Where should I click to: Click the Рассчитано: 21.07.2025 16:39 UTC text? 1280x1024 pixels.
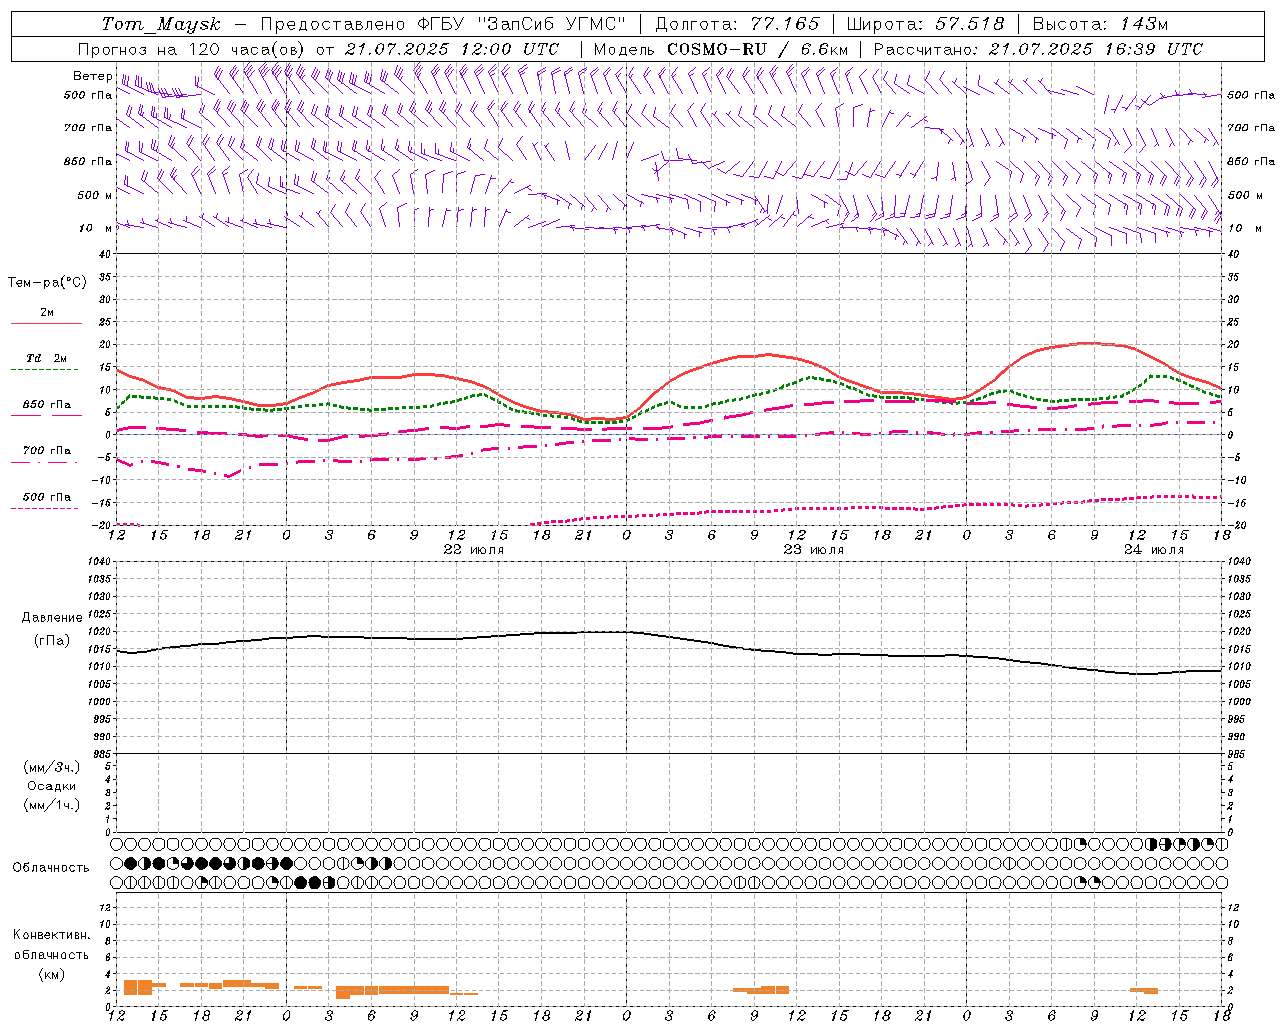click(1038, 49)
